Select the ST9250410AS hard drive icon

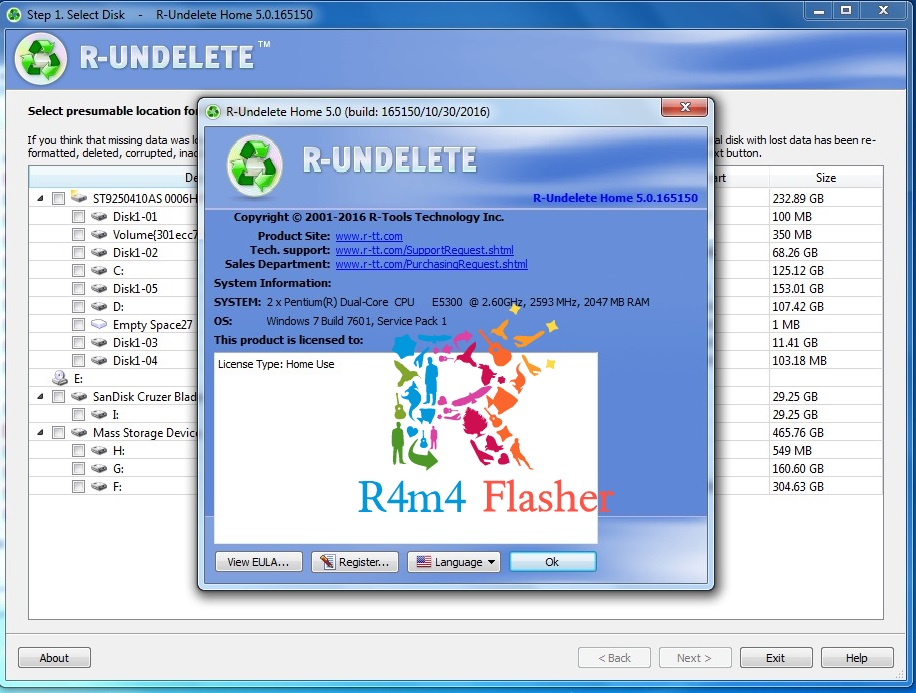coord(79,197)
